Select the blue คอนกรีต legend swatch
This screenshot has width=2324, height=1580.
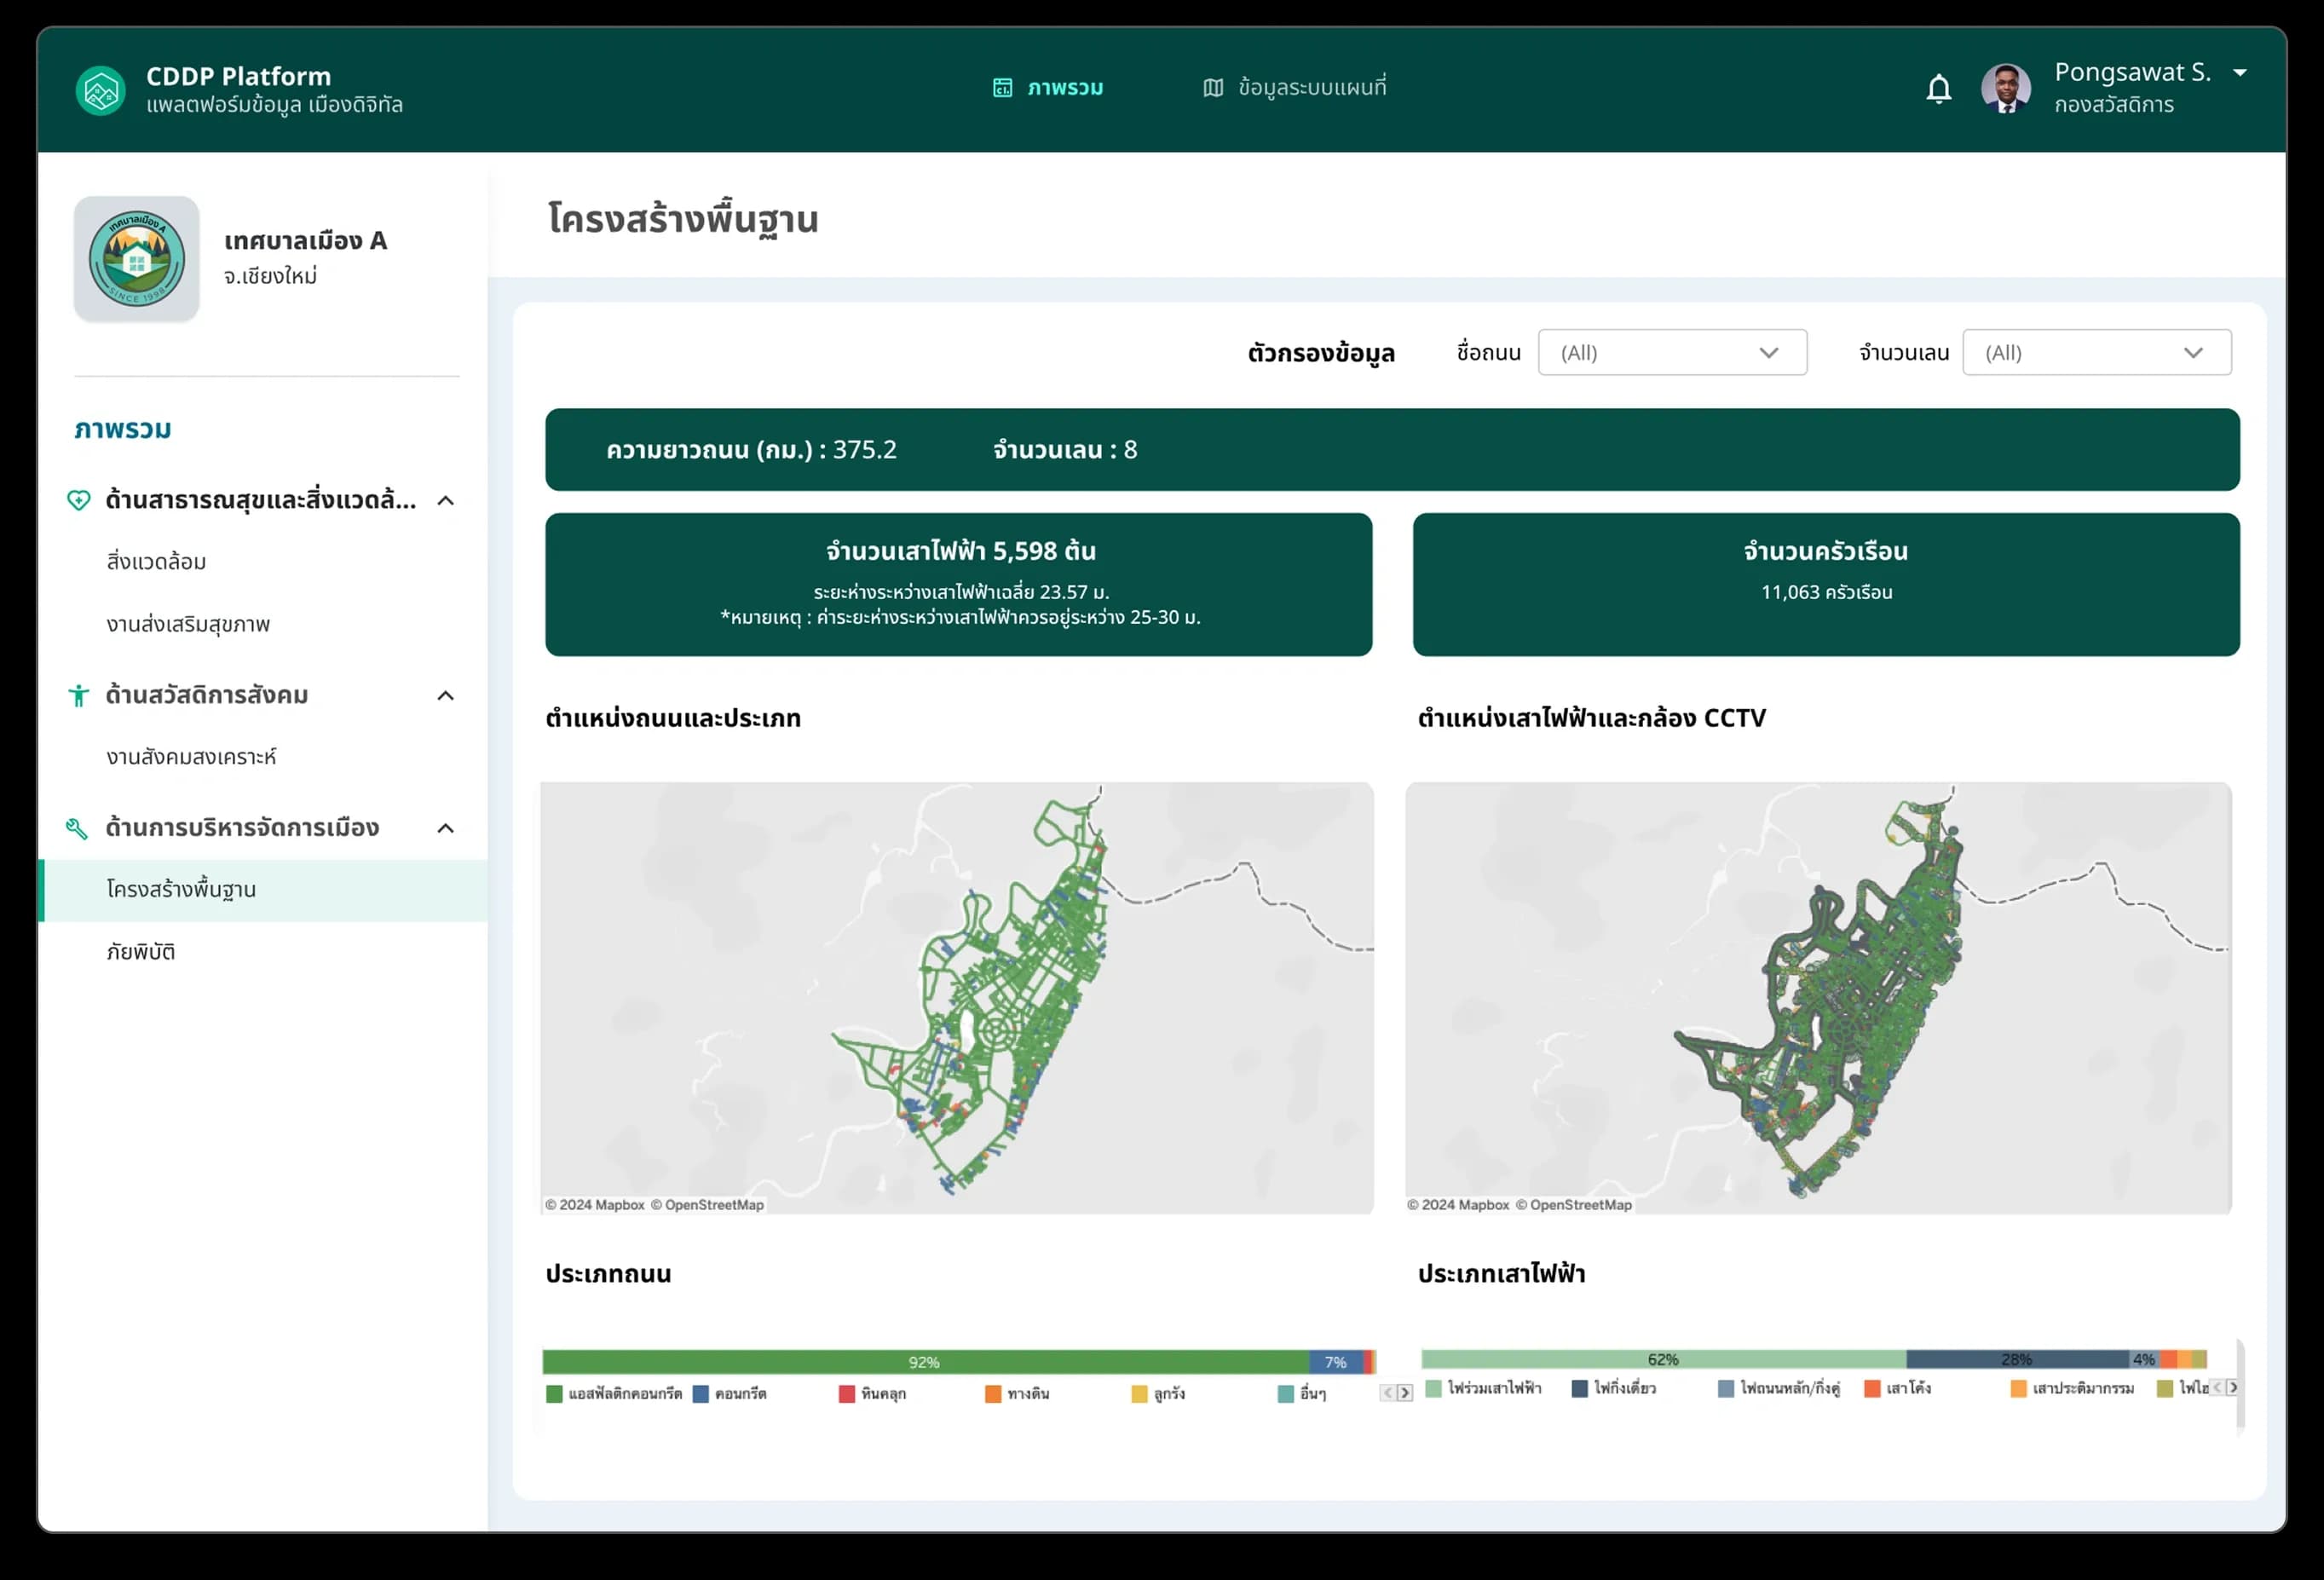(x=700, y=1394)
